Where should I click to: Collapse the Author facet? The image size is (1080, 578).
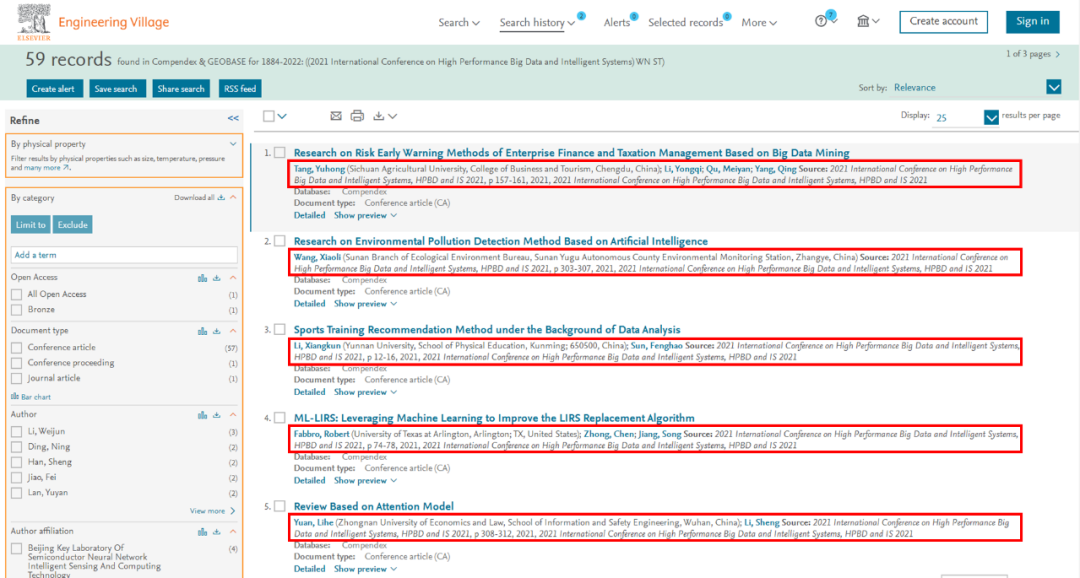tap(233, 415)
